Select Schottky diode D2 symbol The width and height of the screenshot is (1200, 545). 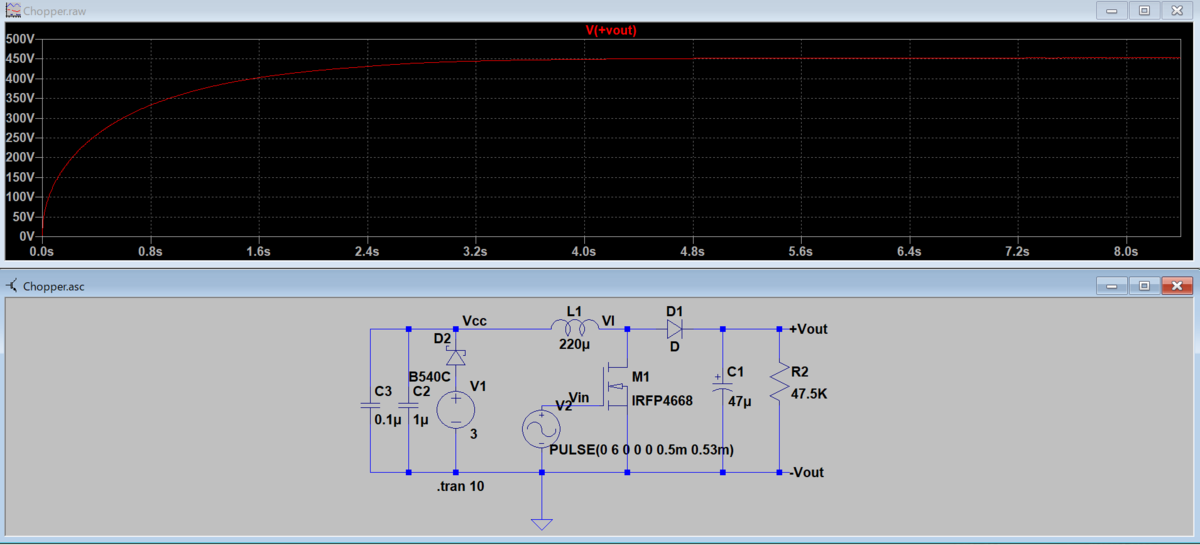tap(456, 356)
